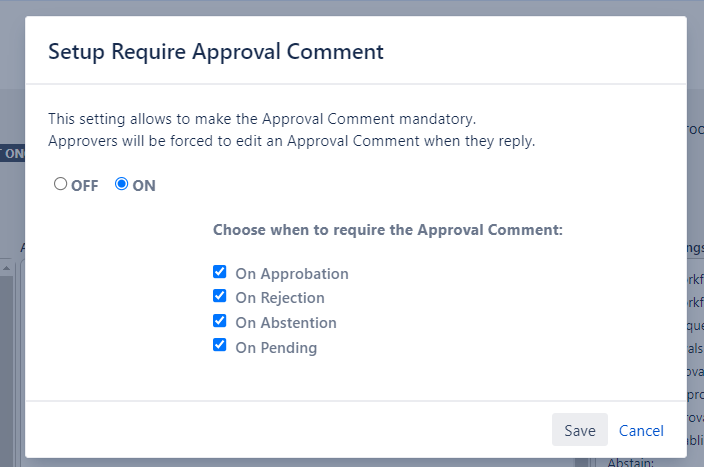Screen dimensions: 704x467
Task: Select the ON radio button
Action: click(x=122, y=184)
